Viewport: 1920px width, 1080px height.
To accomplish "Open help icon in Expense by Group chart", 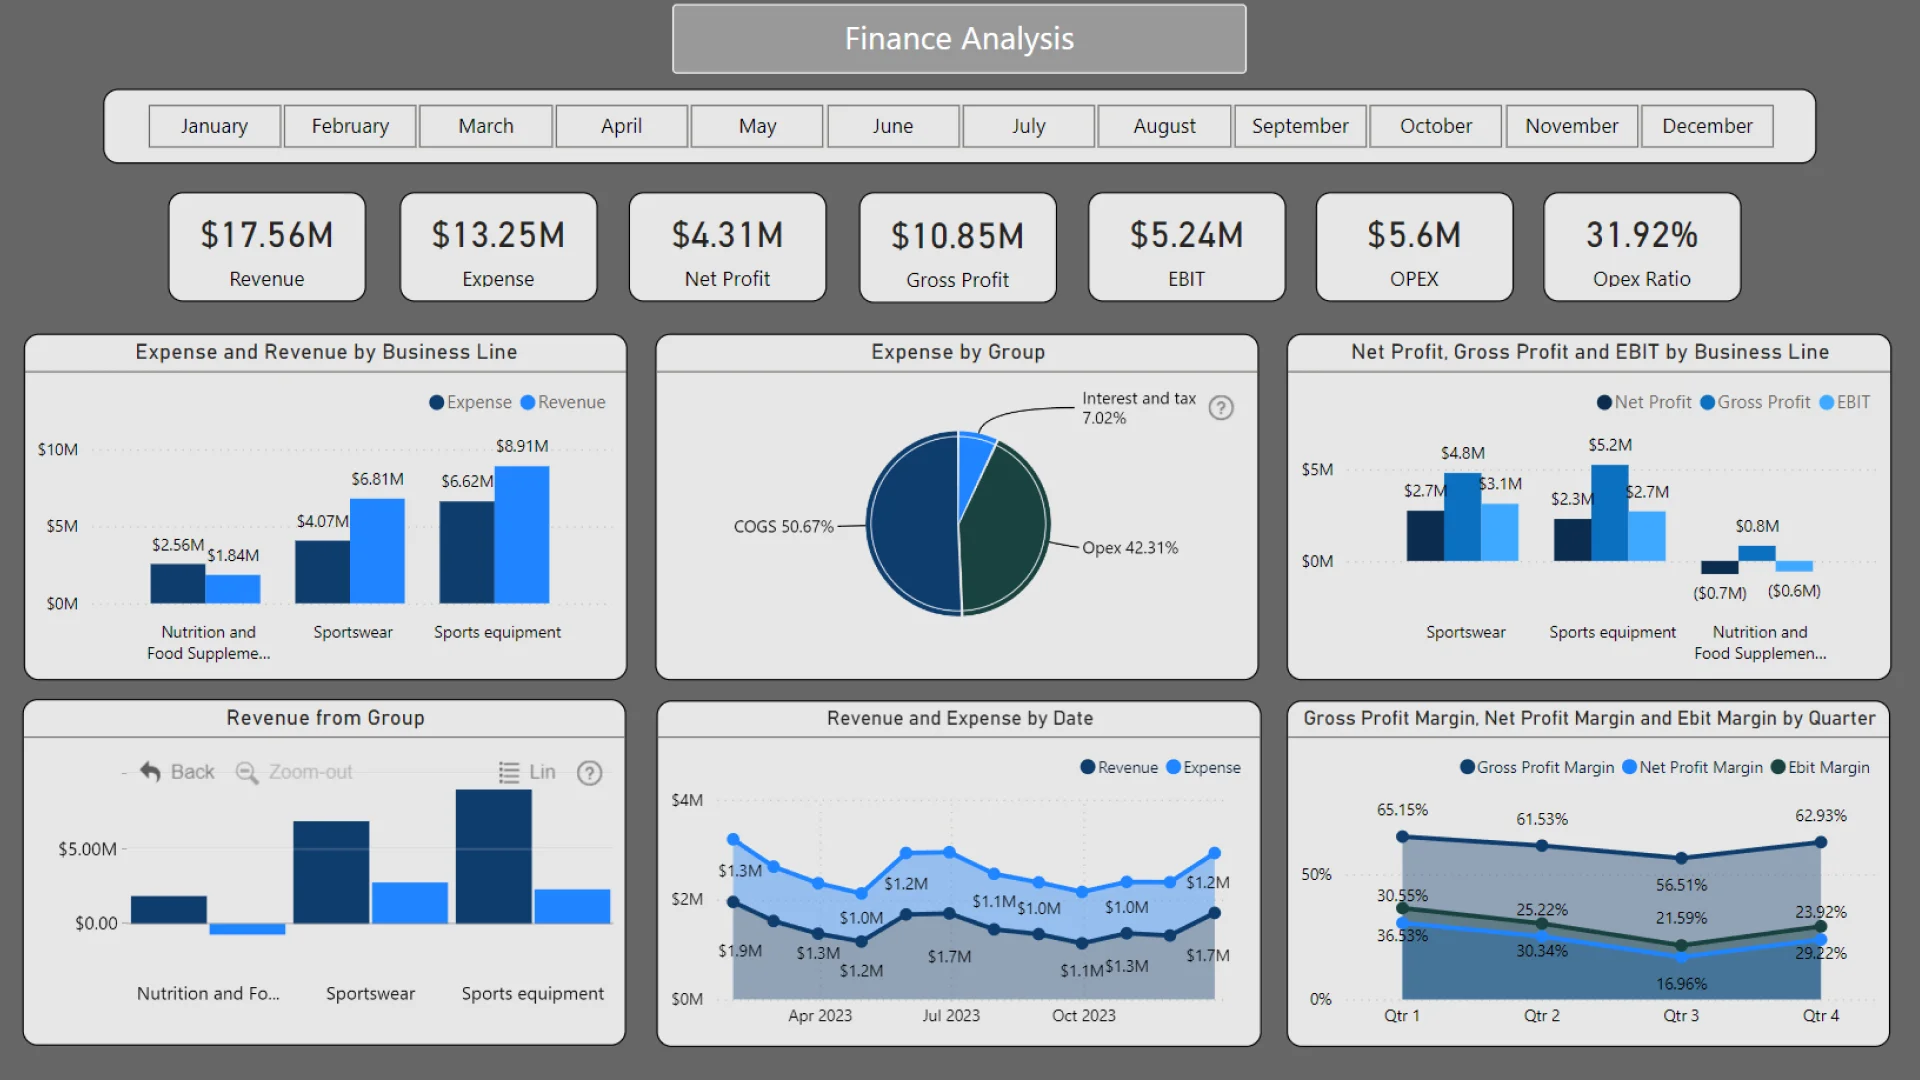I will click(x=1221, y=408).
